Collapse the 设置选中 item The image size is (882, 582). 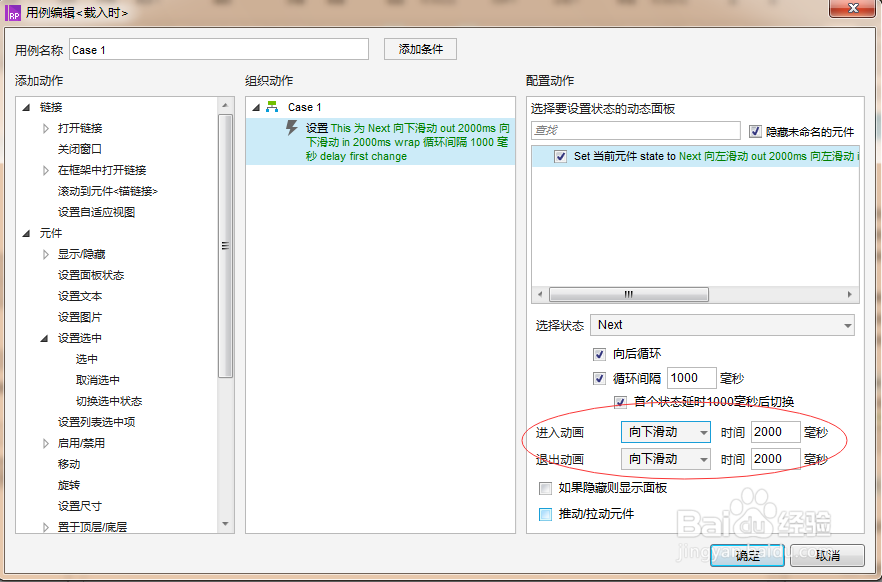44,338
